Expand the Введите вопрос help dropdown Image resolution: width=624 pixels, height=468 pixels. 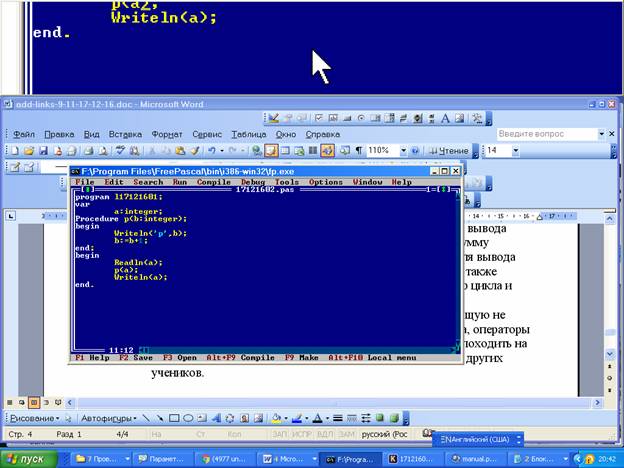click(601, 134)
